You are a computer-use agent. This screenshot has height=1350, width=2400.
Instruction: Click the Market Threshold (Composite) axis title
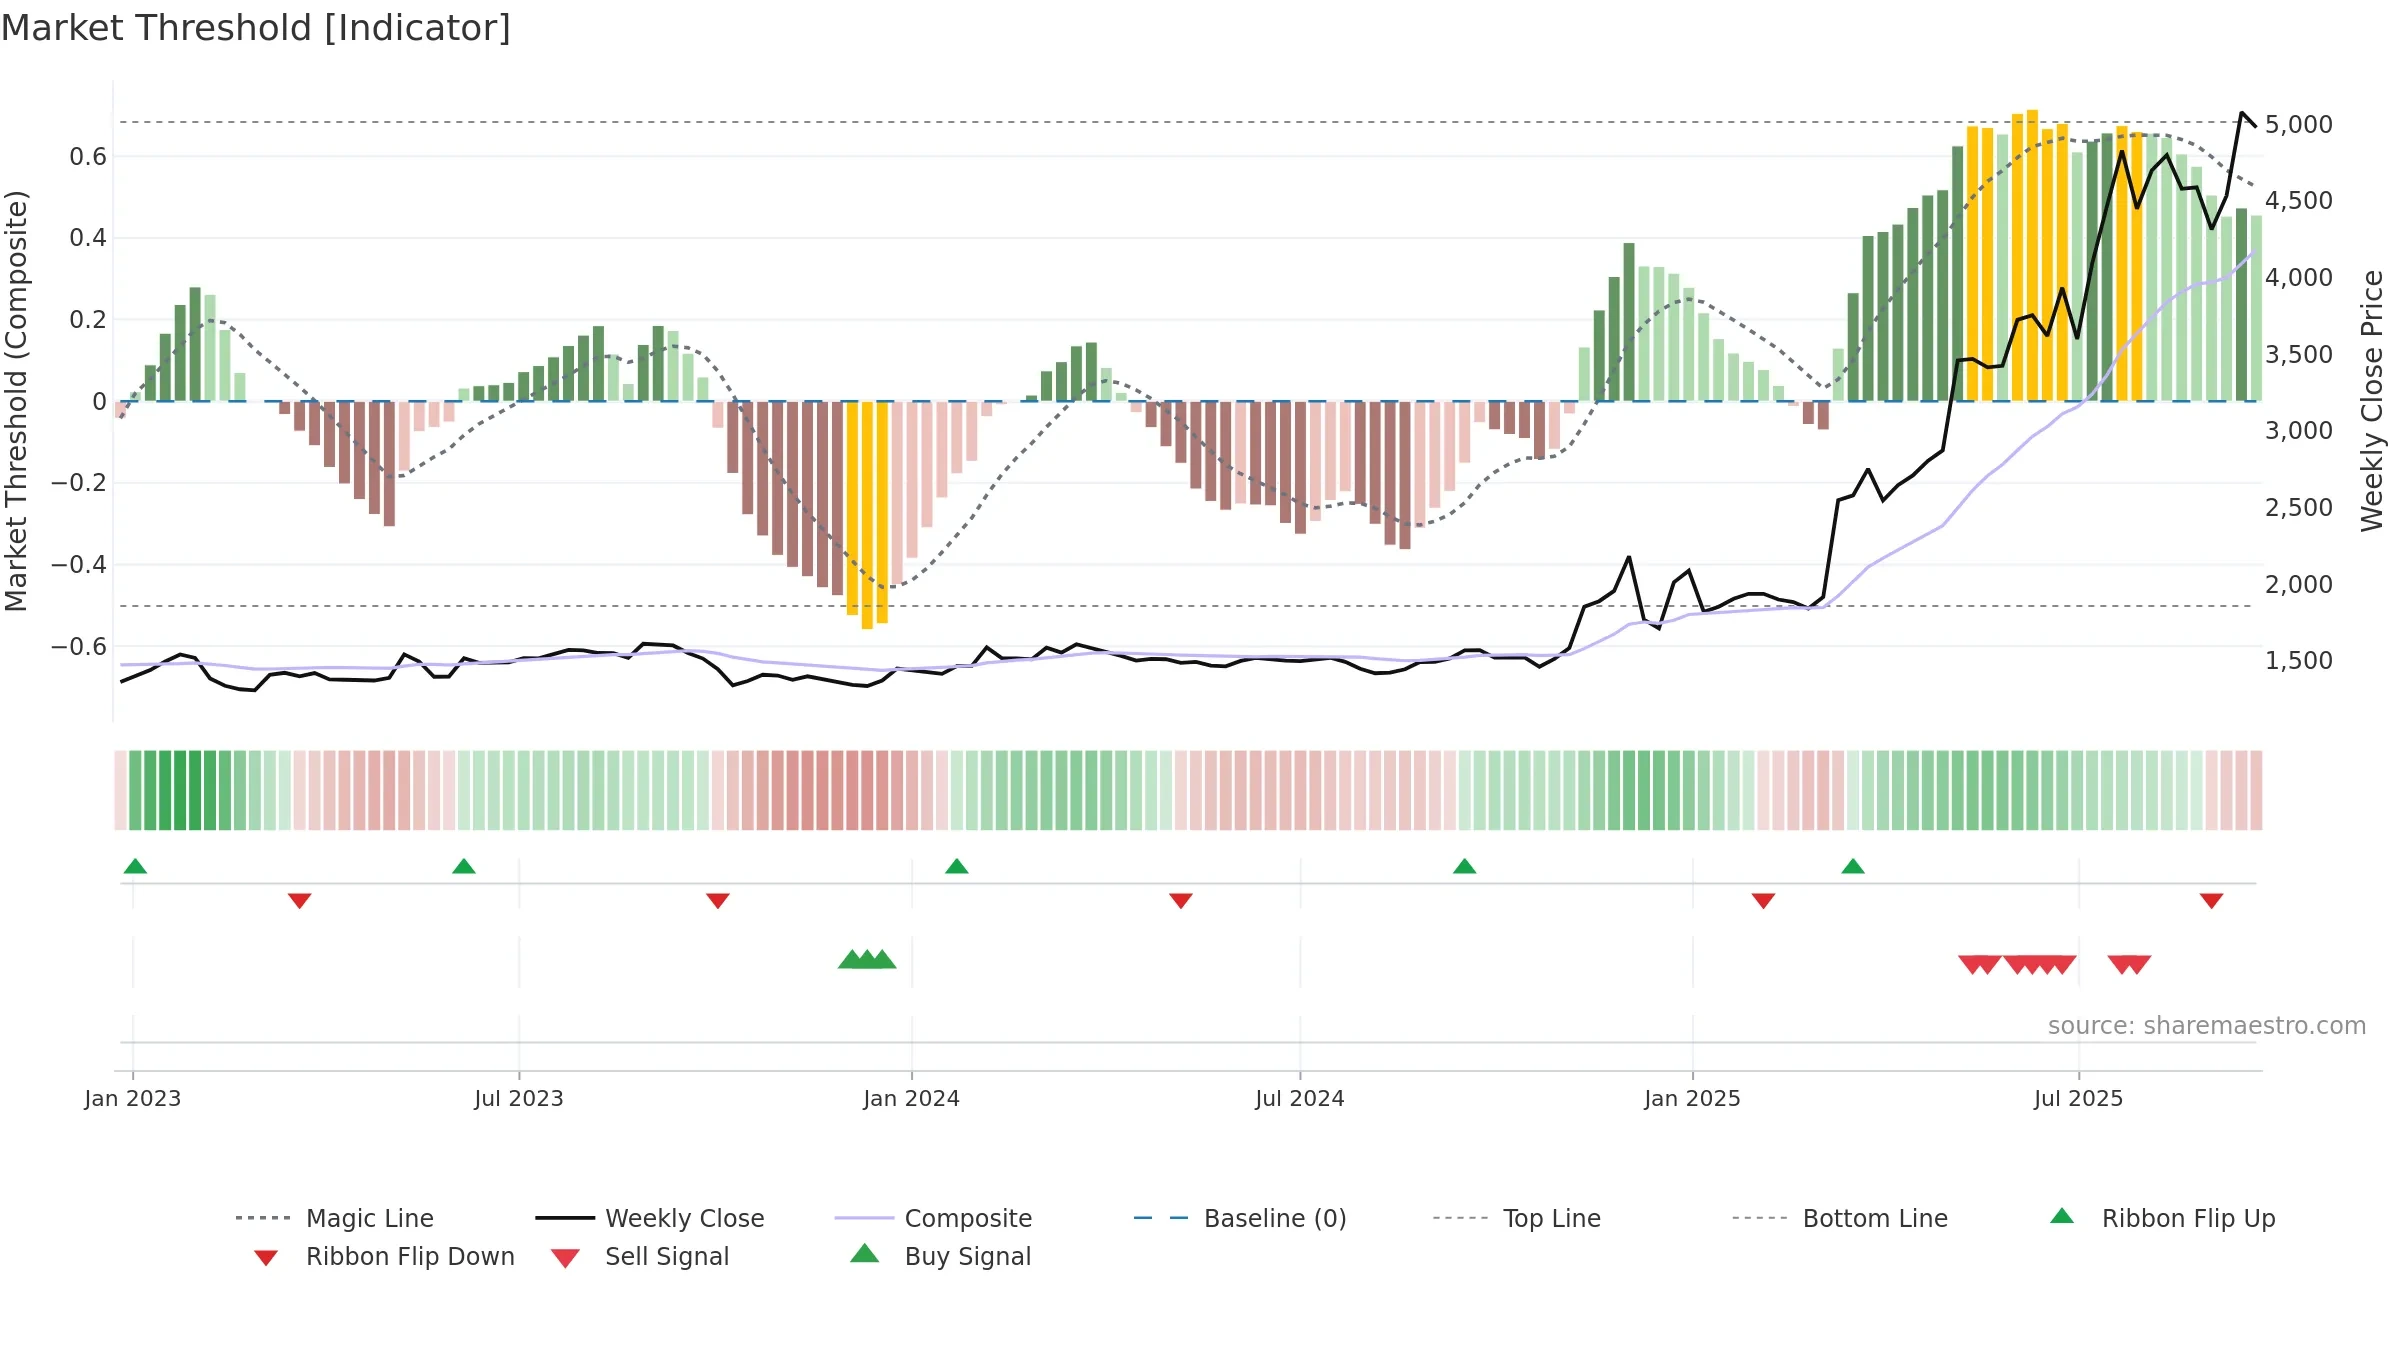[16, 400]
